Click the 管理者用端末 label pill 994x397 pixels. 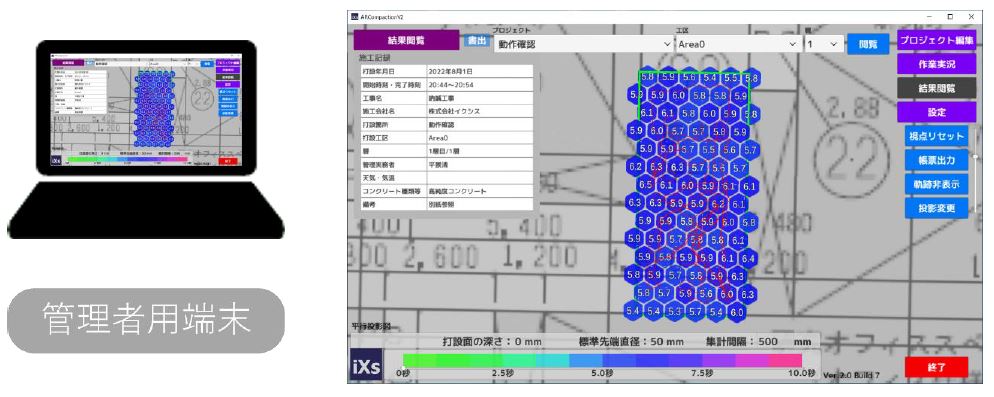click(x=146, y=320)
